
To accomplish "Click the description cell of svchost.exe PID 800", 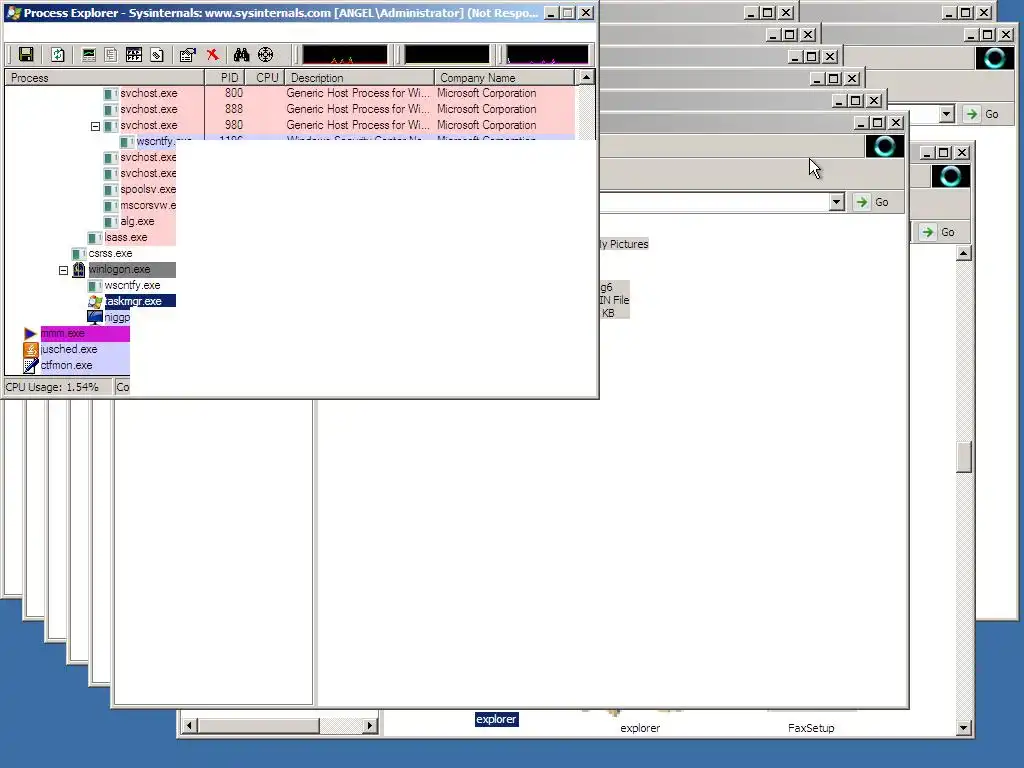I will click(x=358, y=93).
